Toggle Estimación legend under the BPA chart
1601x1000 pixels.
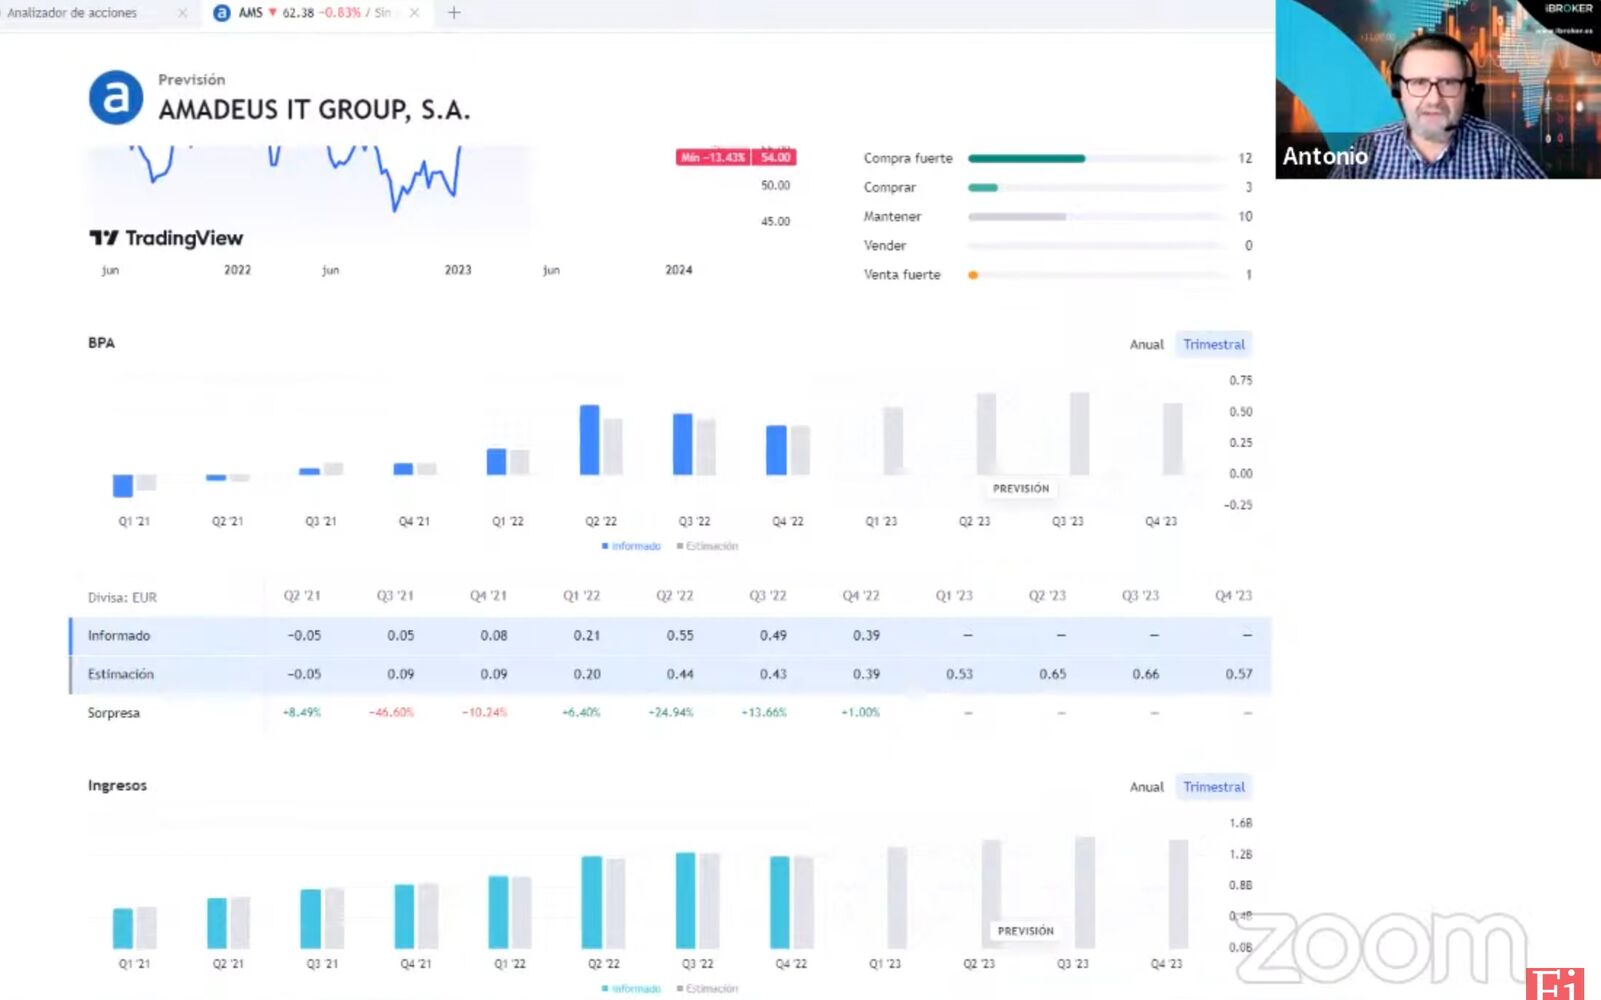click(x=707, y=546)
